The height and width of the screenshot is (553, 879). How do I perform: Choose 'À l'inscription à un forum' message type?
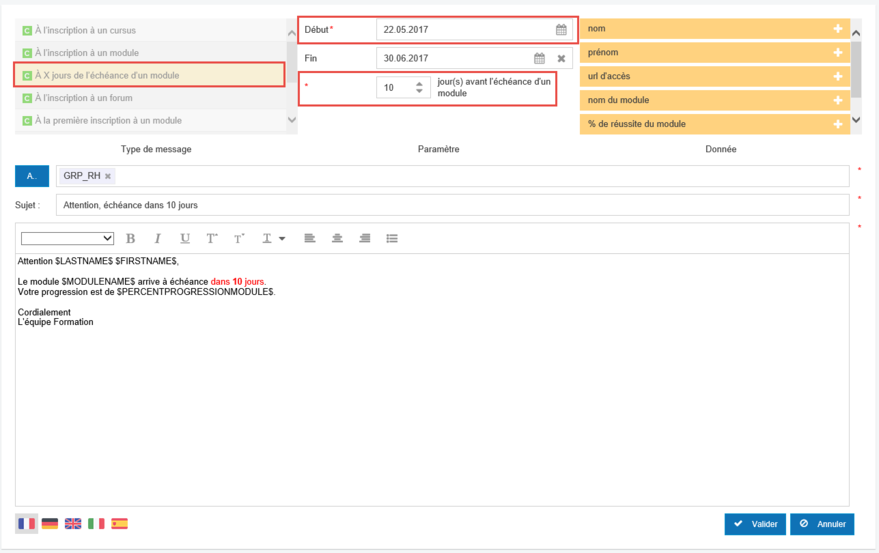pos(83,98)
